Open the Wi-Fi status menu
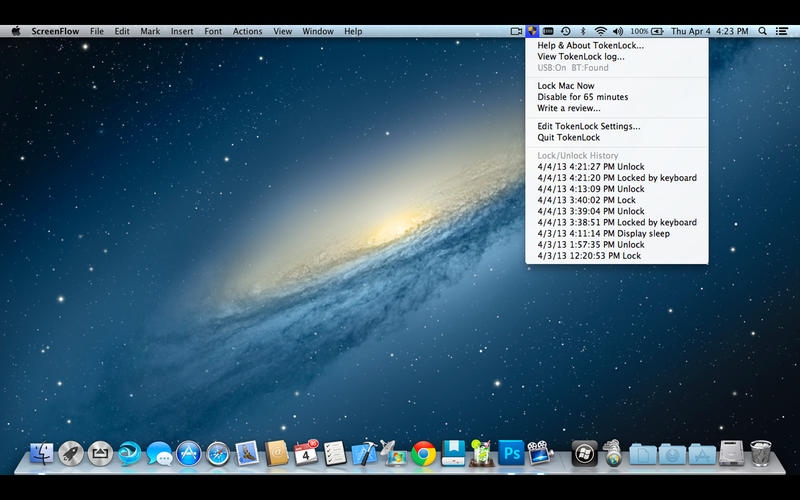The height and width of the screenshot is (500, 800). click(600, 31)
